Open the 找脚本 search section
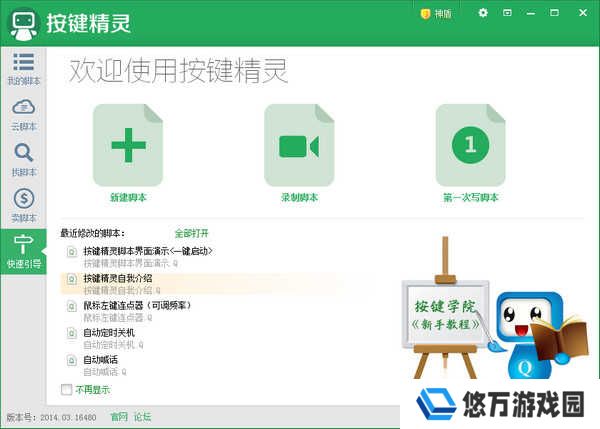This screenshot has width=600, height=429. coord(23,160)
